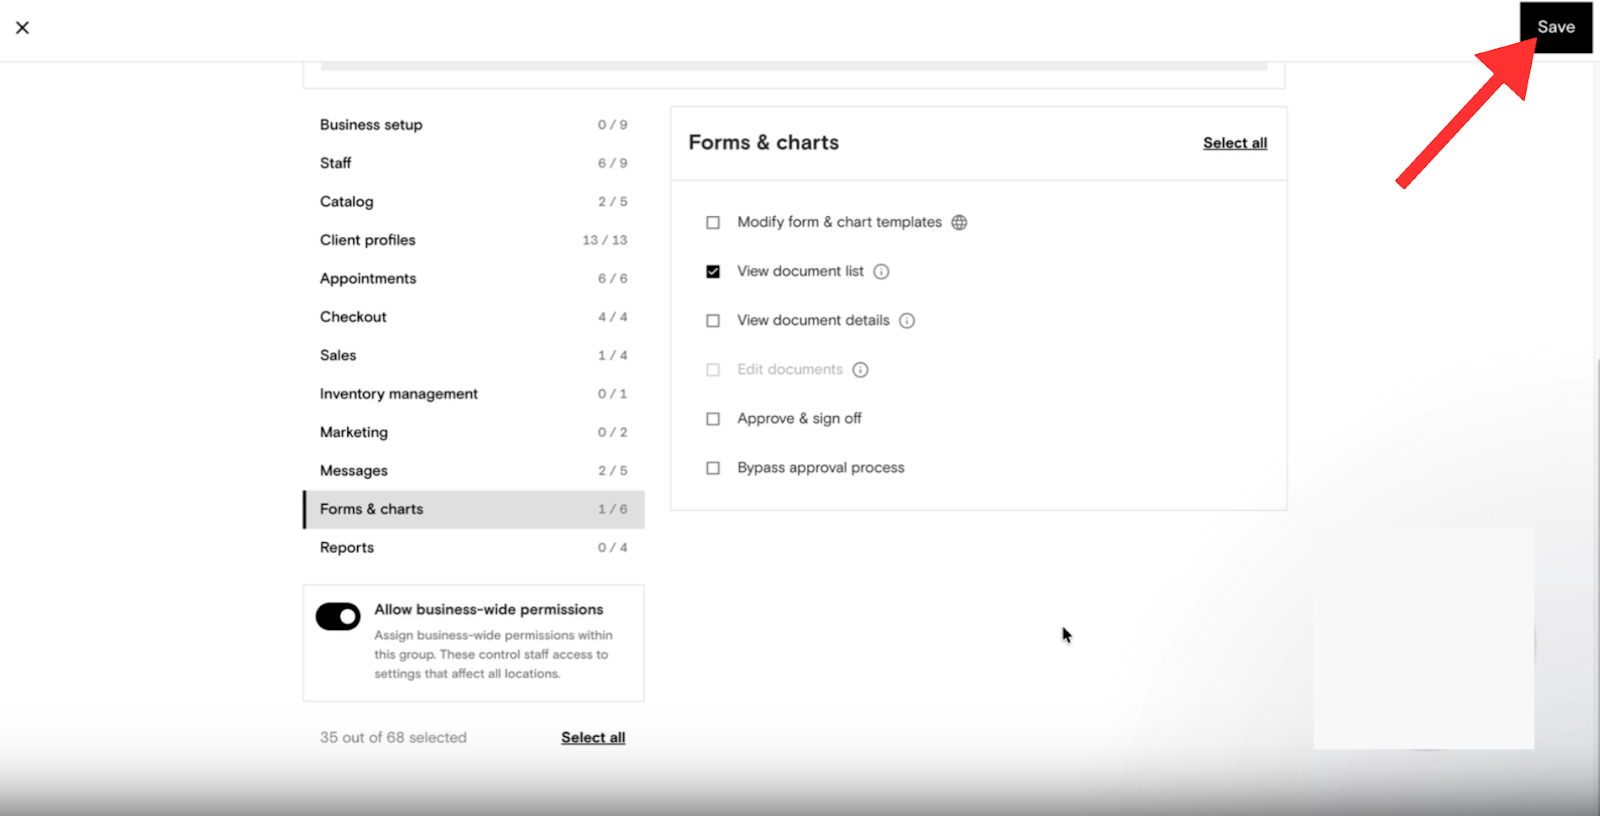This screenshot has height=816, width=1600.
Task: Click the 'Bypass approval process' label
Action: (821, 467)
